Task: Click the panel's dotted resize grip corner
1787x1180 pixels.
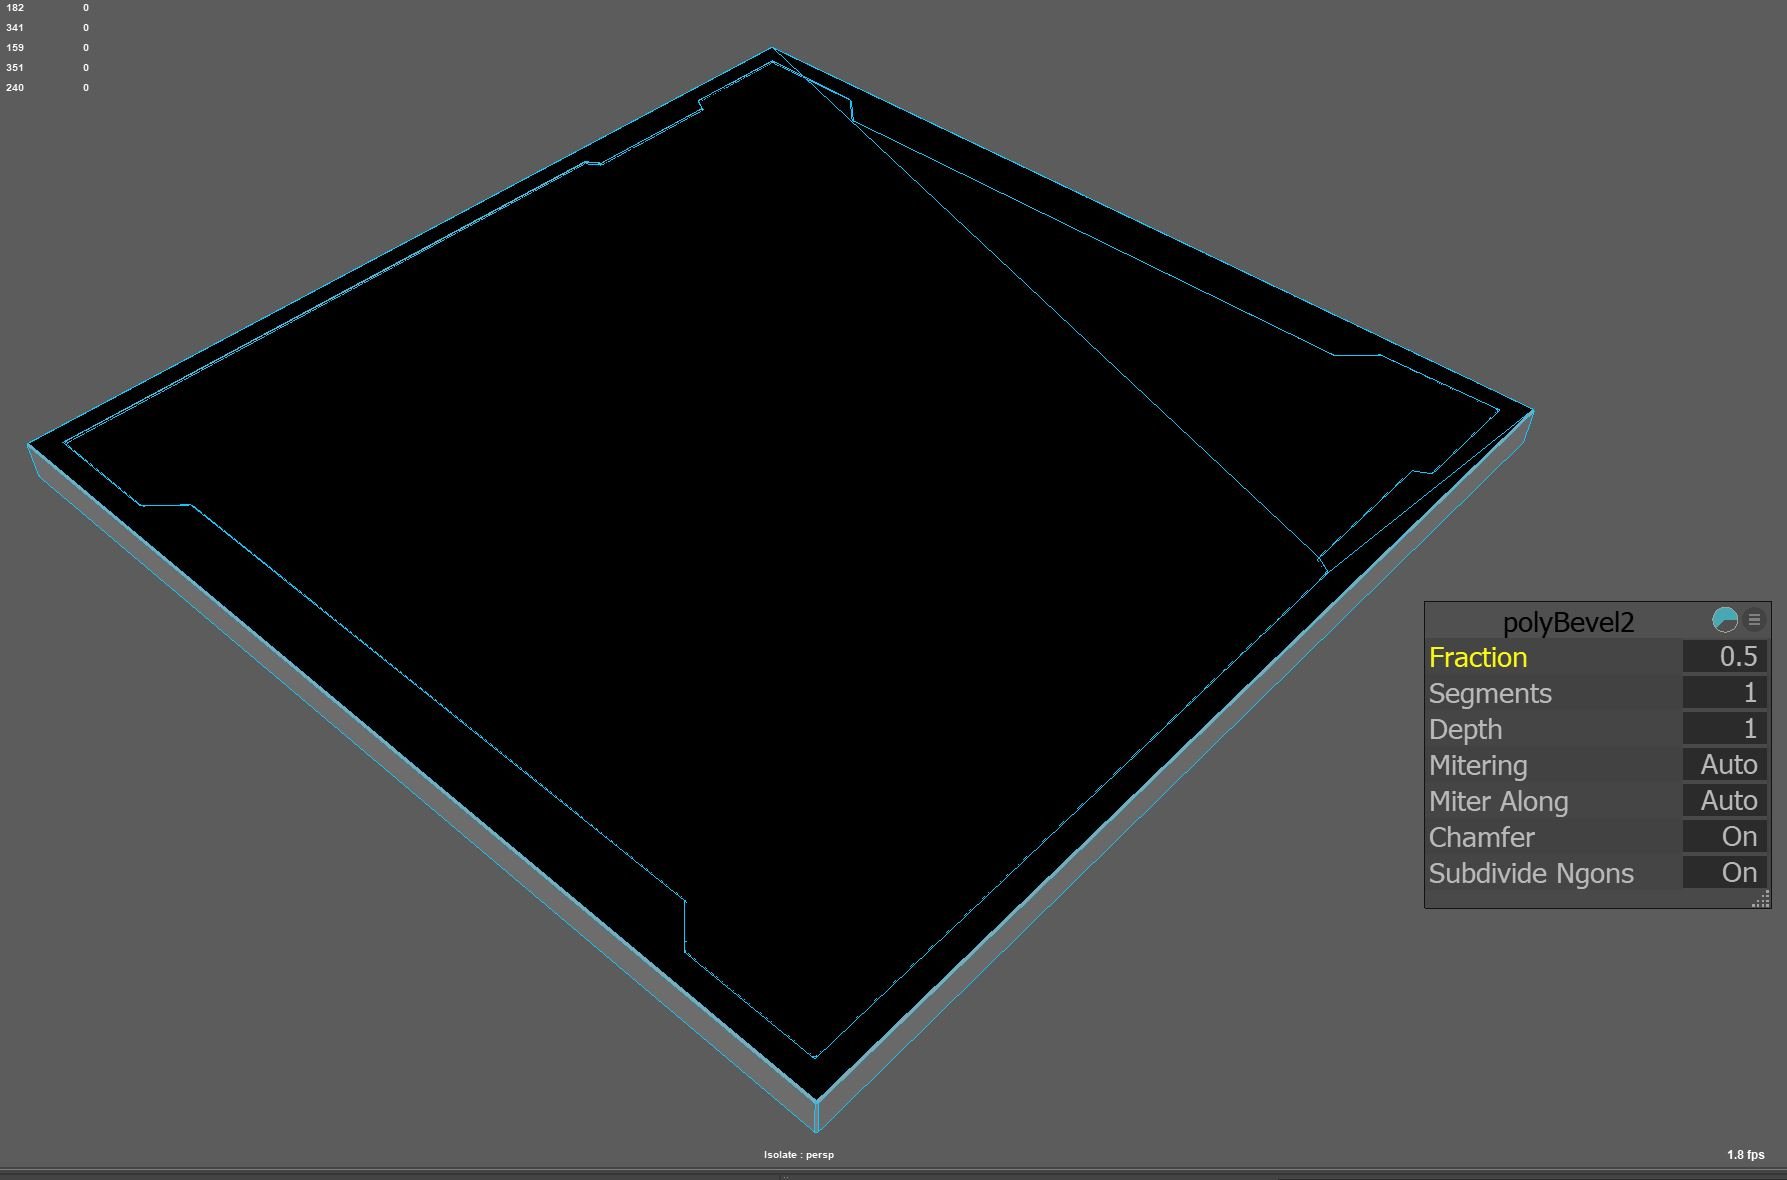Action: click(1761, 900)
